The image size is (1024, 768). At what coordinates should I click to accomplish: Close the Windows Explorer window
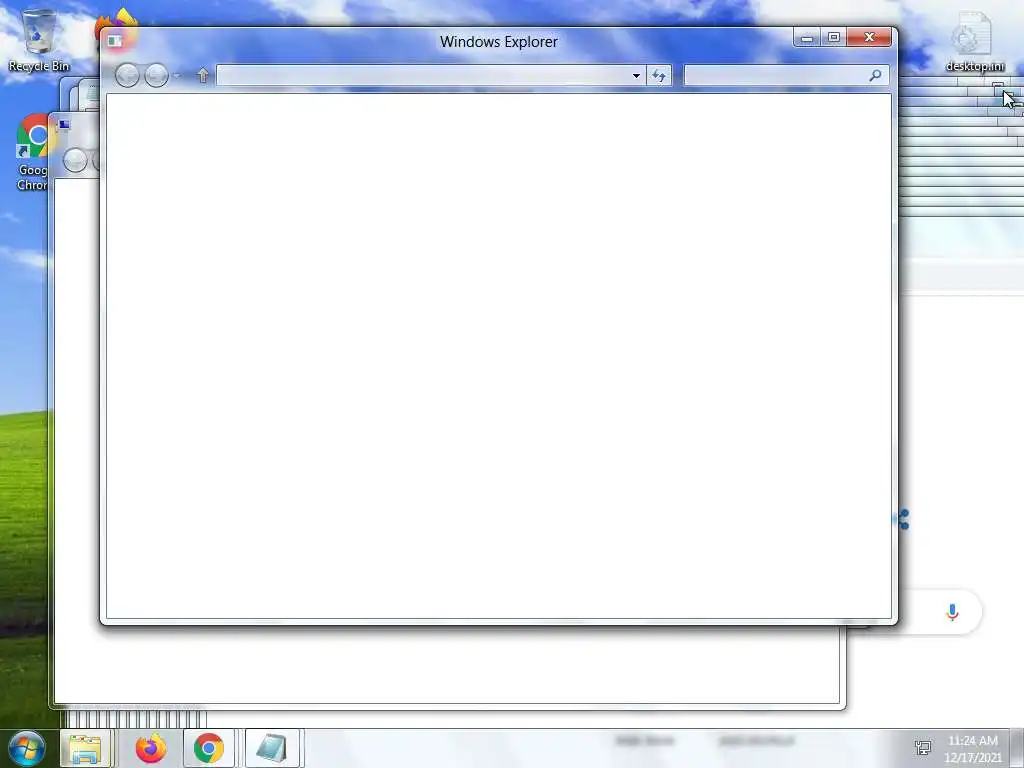click(869, 38)
